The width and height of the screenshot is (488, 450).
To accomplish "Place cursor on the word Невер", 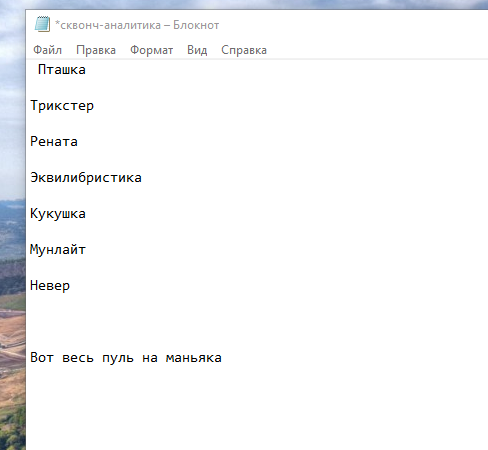I will coord(50,286).
